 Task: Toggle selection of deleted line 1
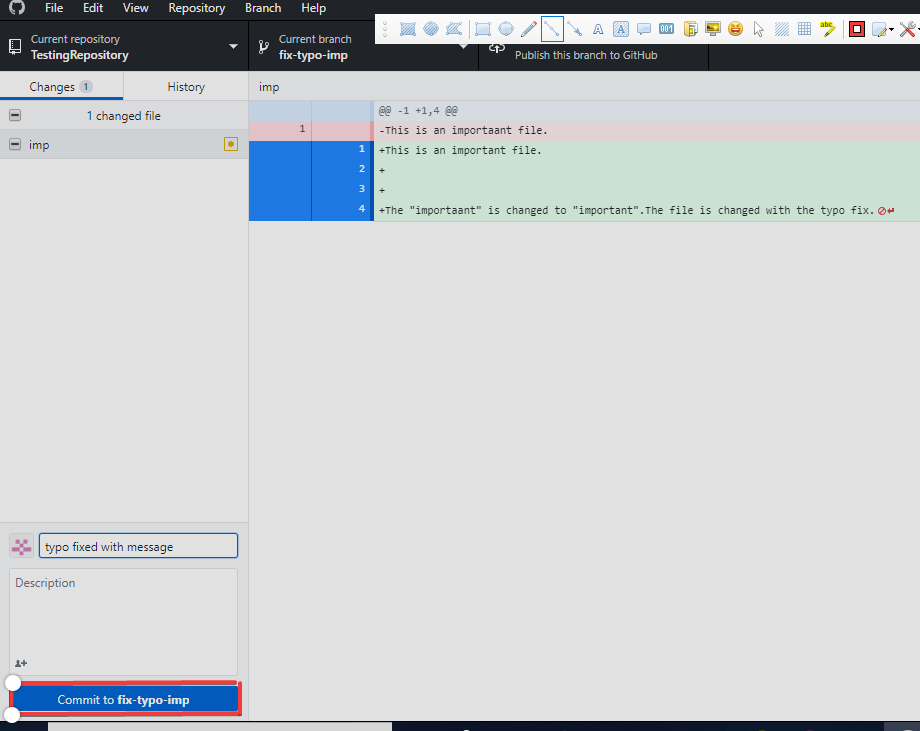(311, 131)
